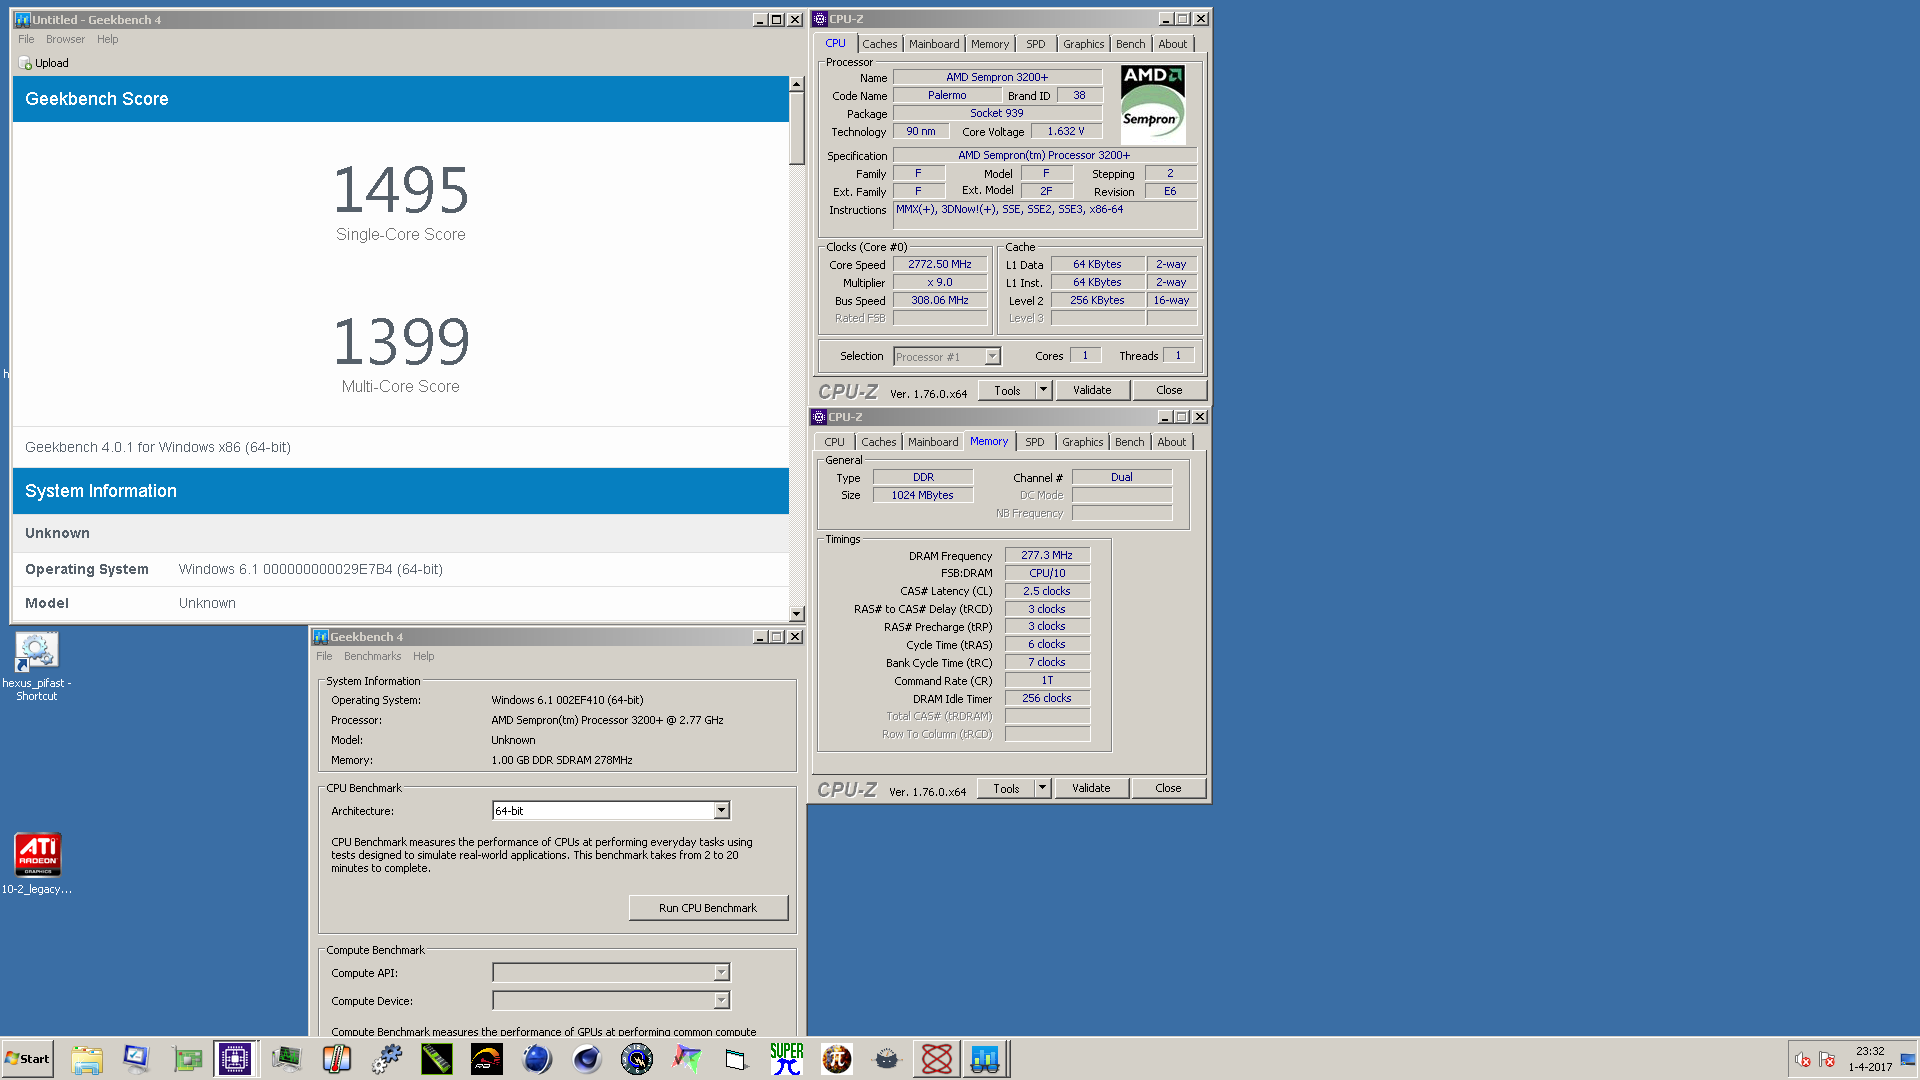Open Processor #1 selection dropdown
This screenshot has width=1920, height=1080.
tap(992, 357)
